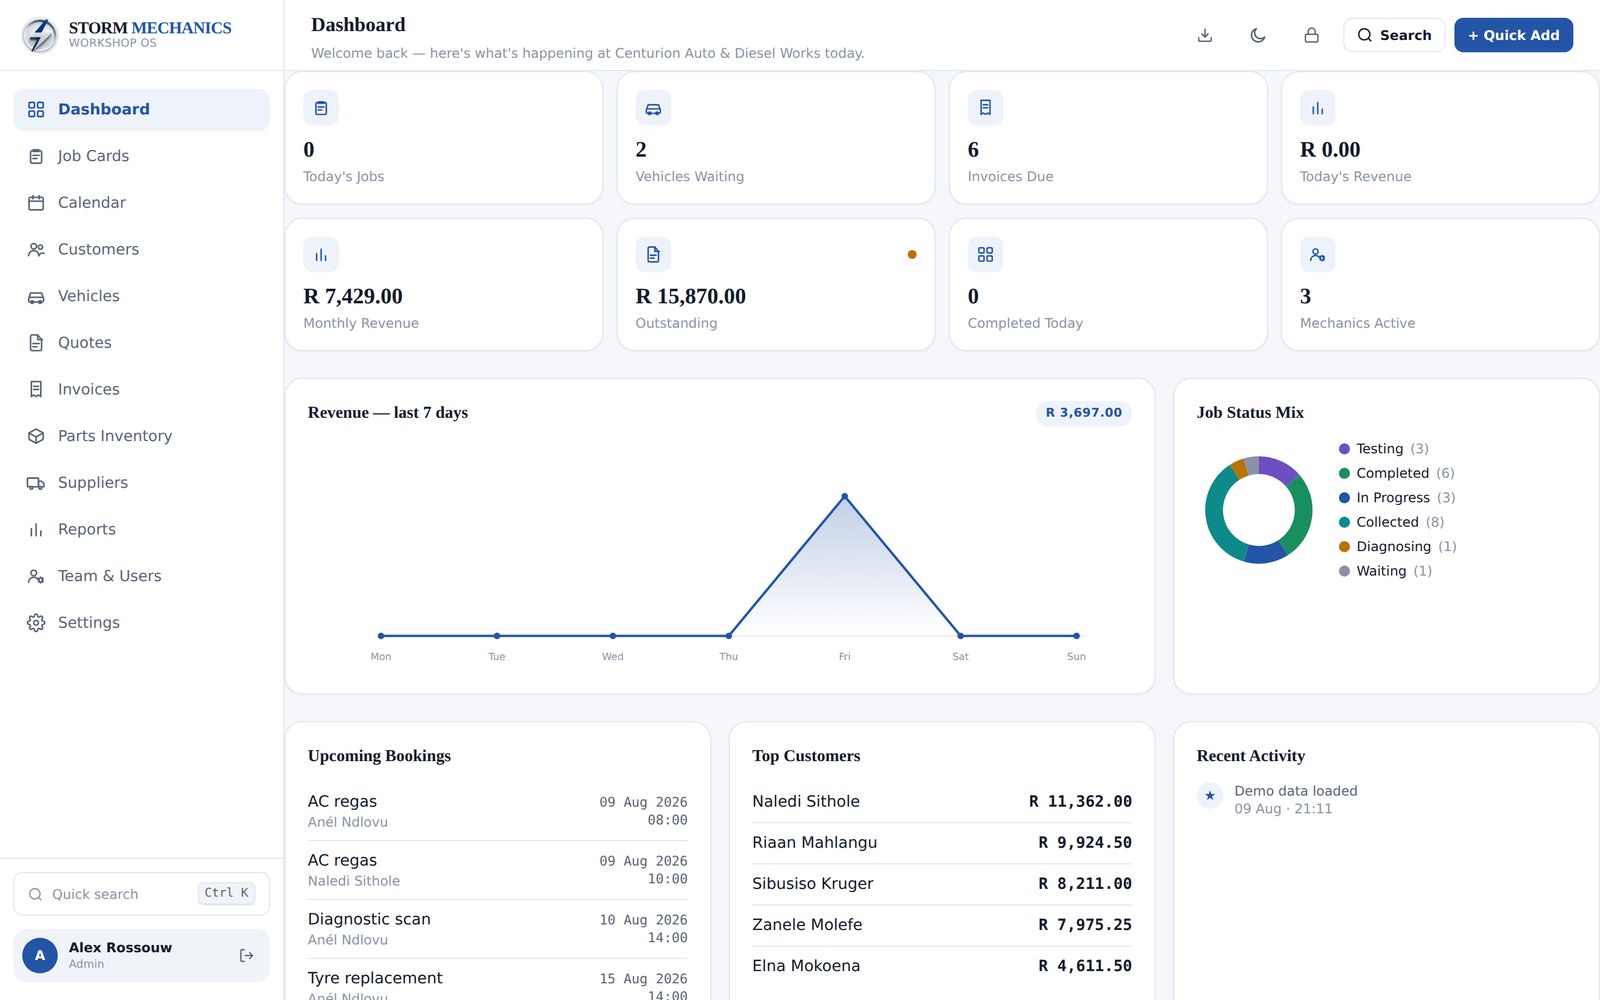
Task: Click the Outstanding document icon
Action: (x=653, y=255)
